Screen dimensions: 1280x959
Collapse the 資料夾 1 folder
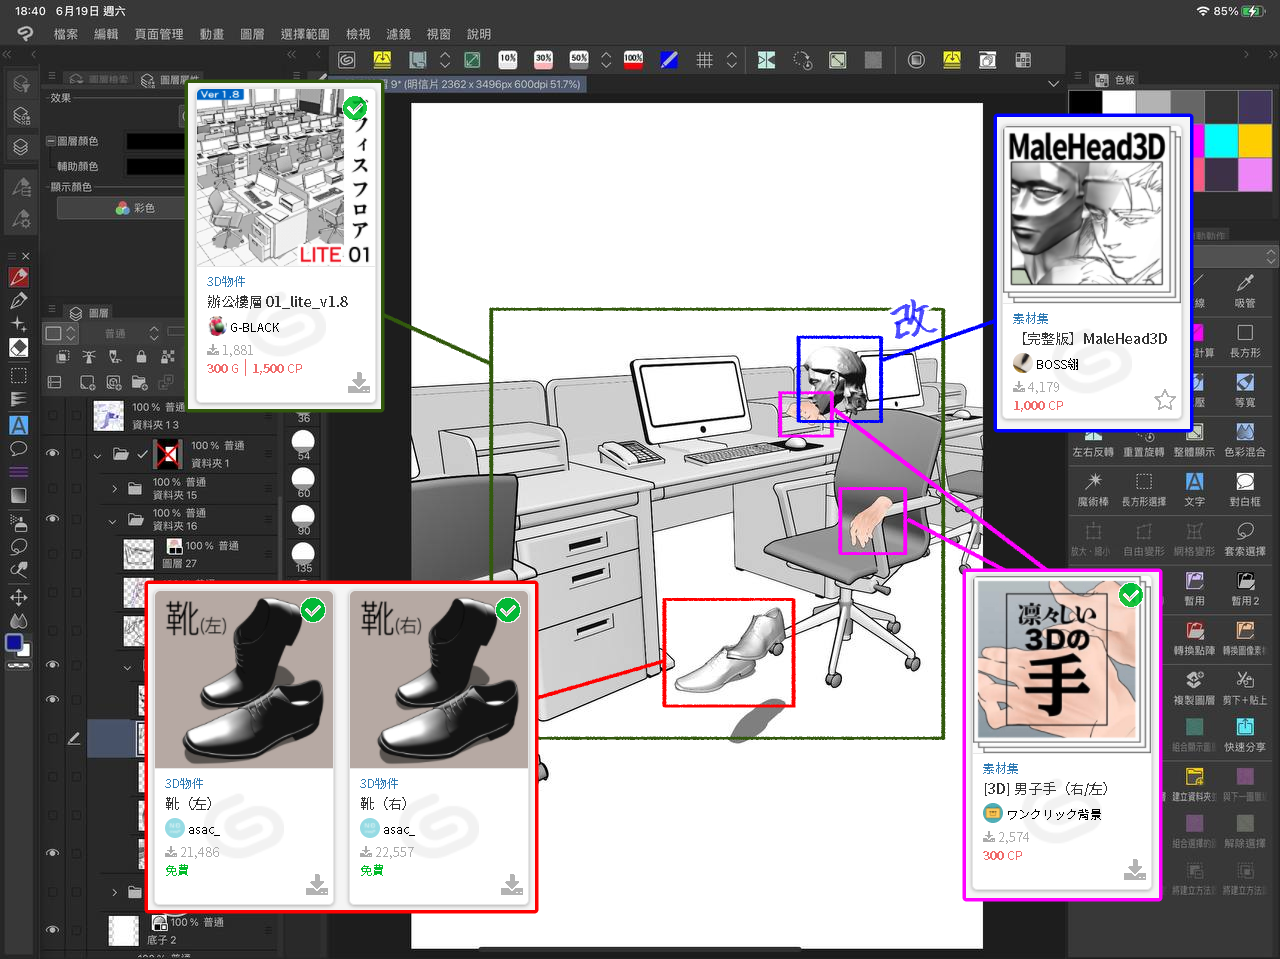click(x=98, y=455)
